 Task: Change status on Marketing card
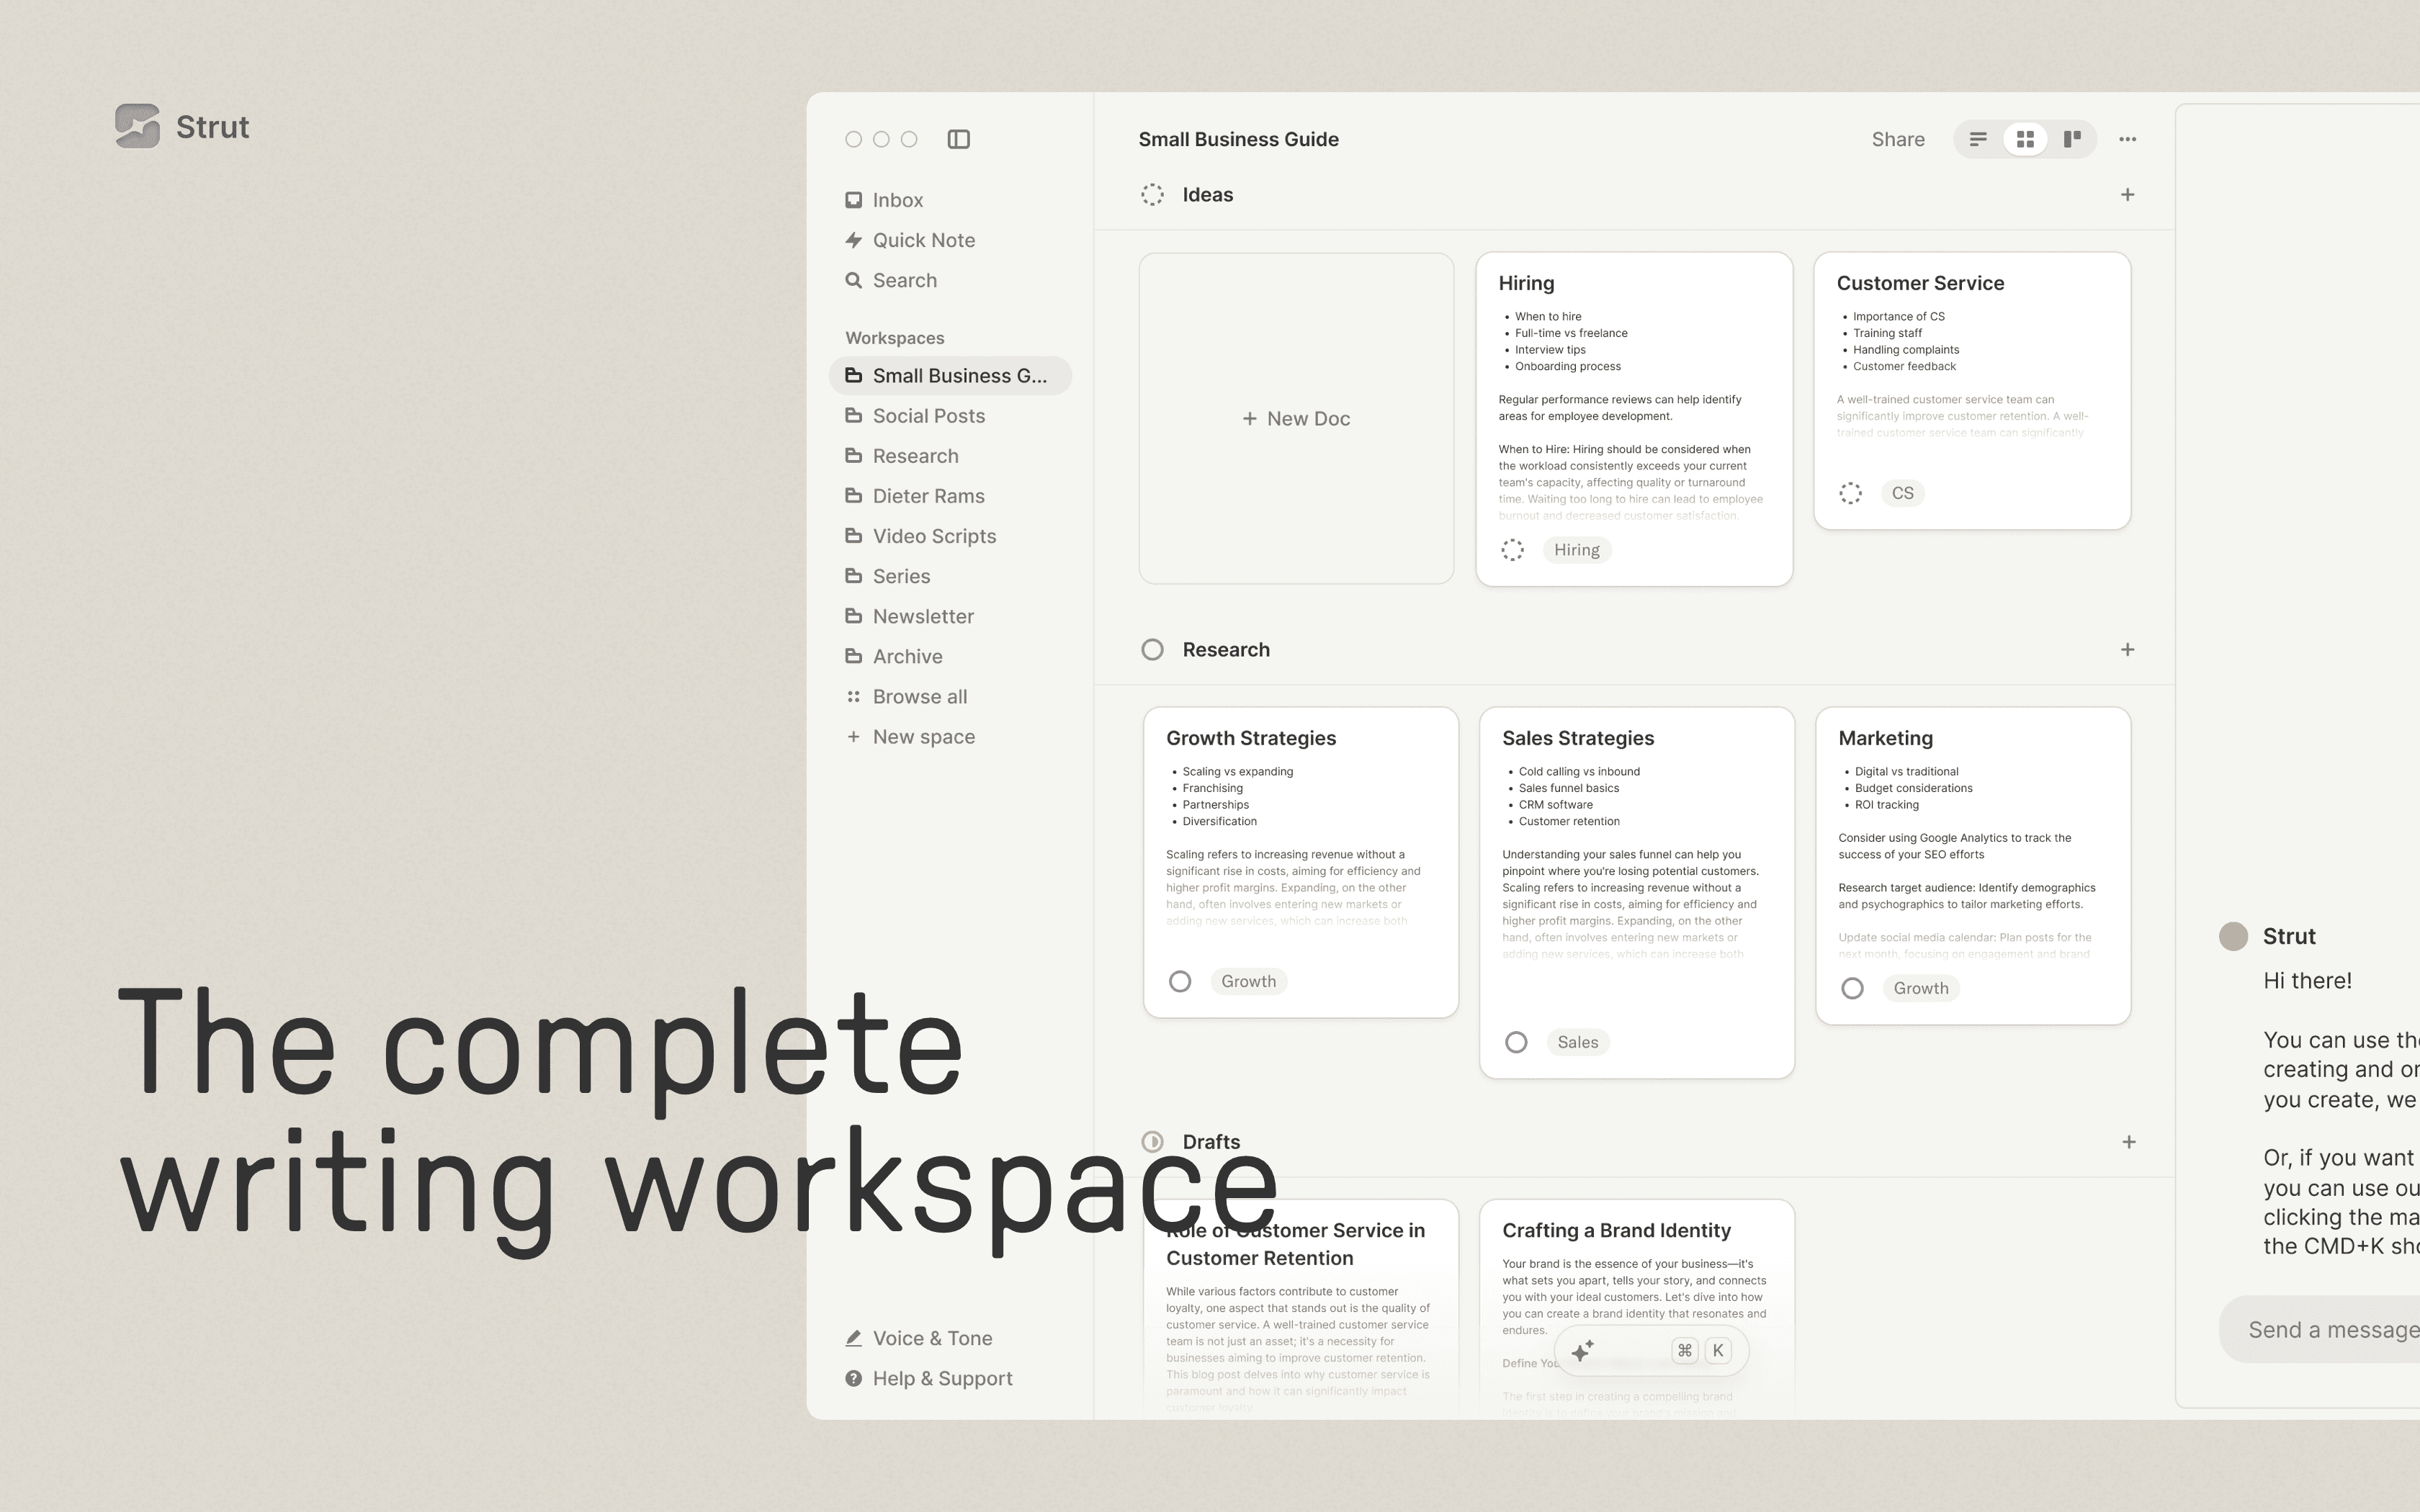(1852, 989)
